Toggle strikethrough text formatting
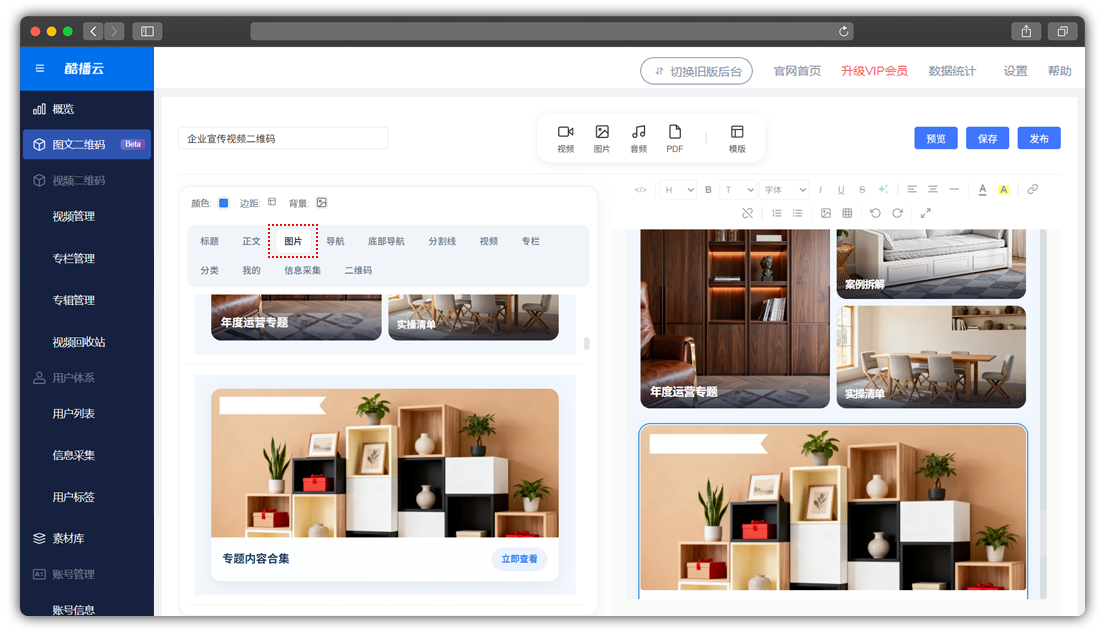Image resolution: width=1100 pixels, height=632 pixels. click(x=862, y=189)
